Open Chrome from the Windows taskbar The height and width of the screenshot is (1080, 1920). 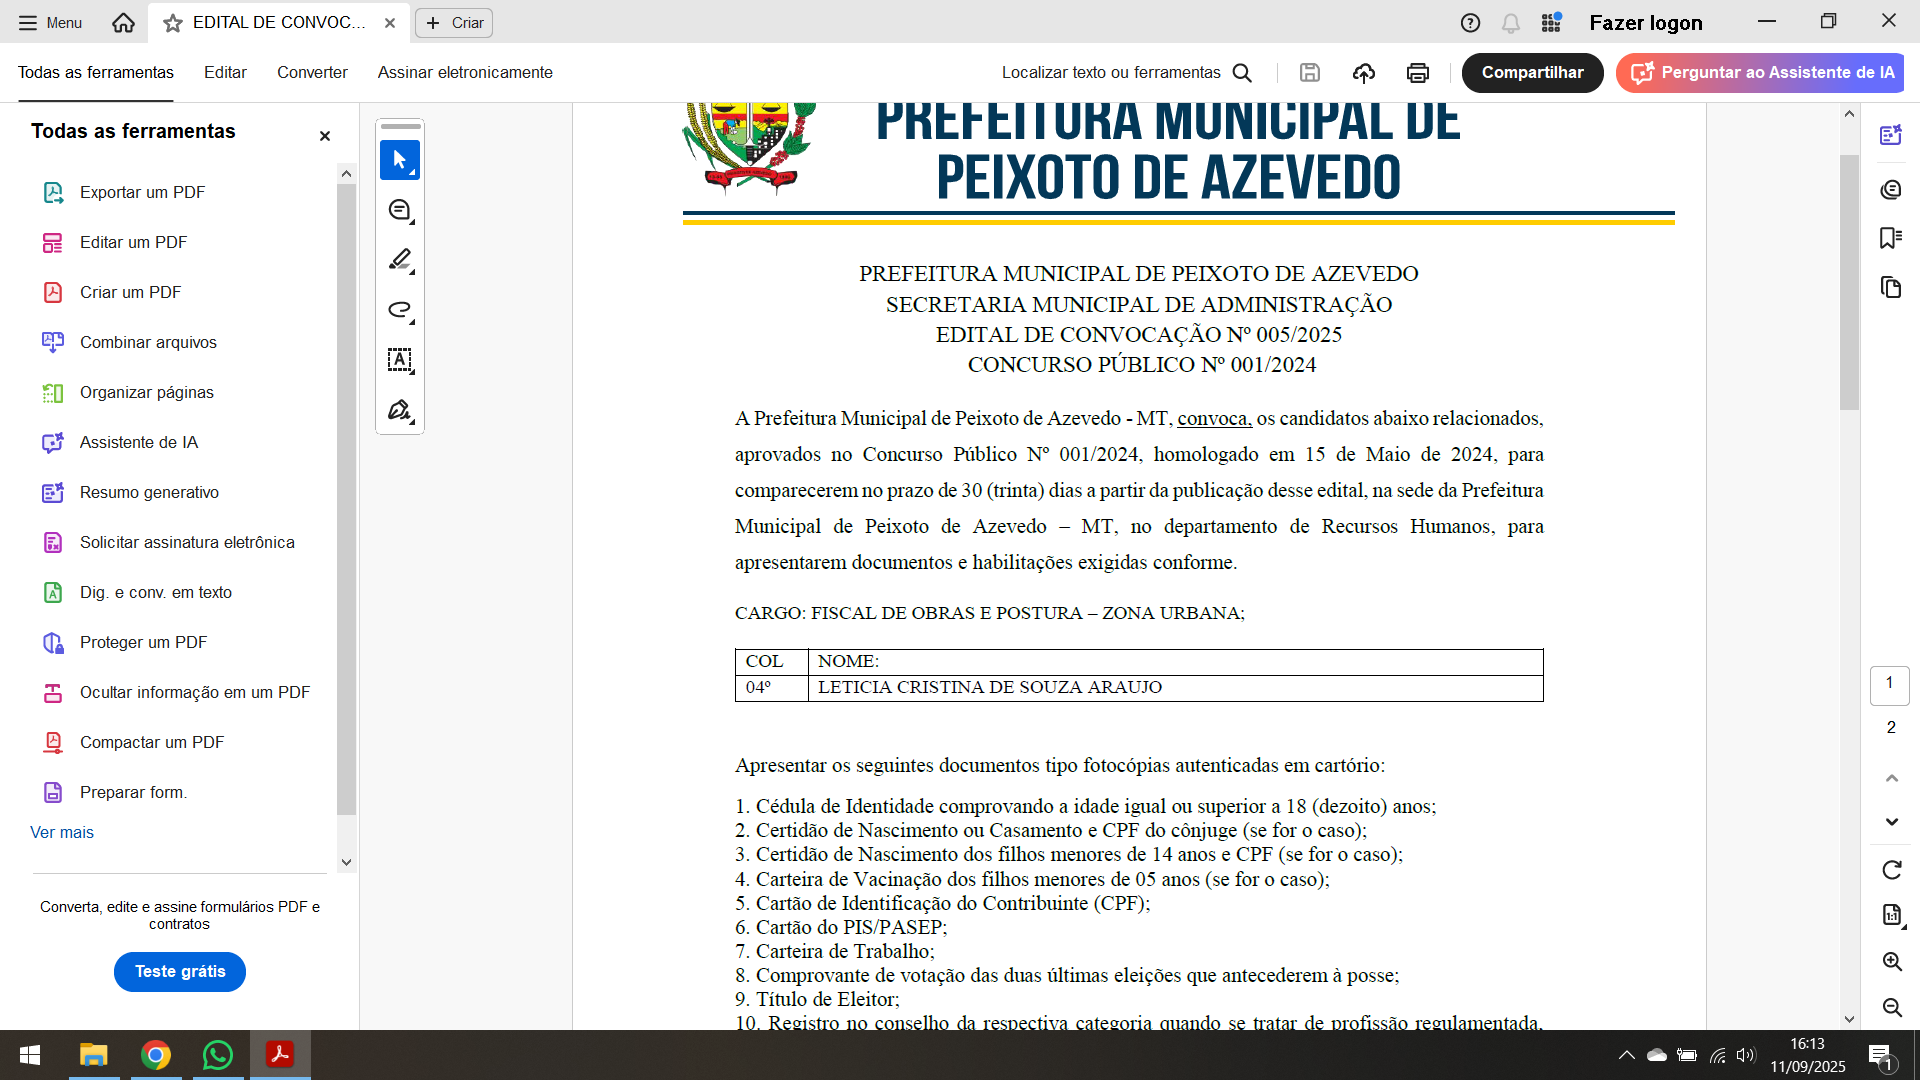[156, 1055]
